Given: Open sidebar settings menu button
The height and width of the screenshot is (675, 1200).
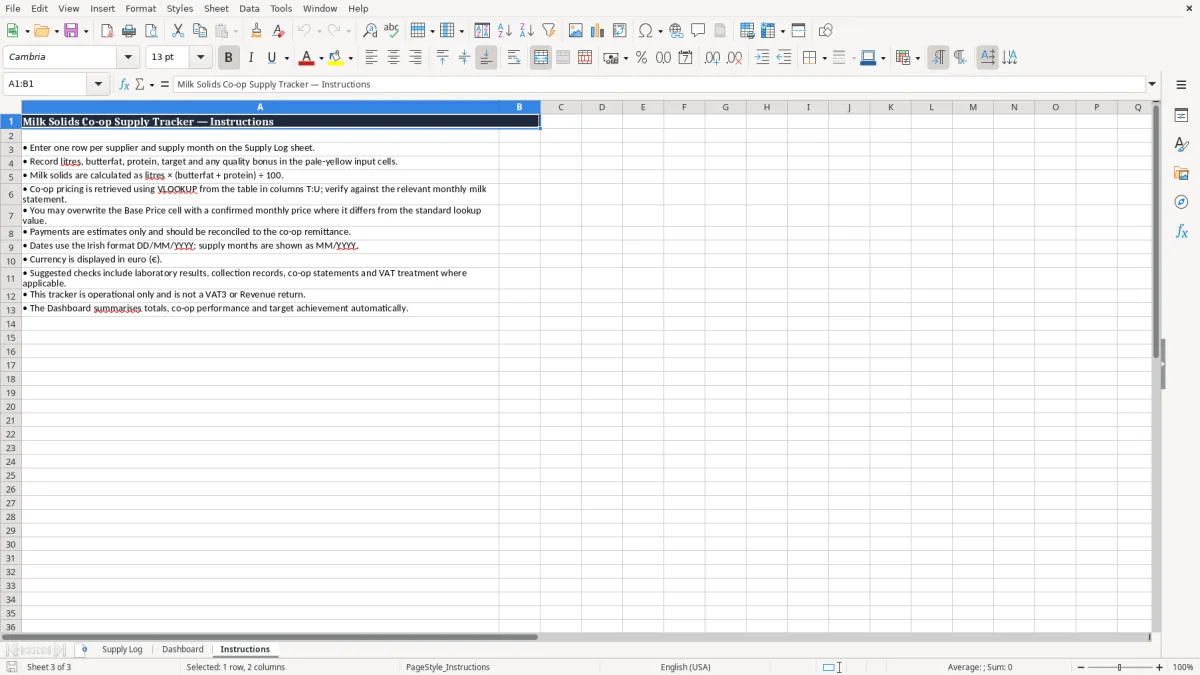Looking at the screenshot, I should 1181,85.
